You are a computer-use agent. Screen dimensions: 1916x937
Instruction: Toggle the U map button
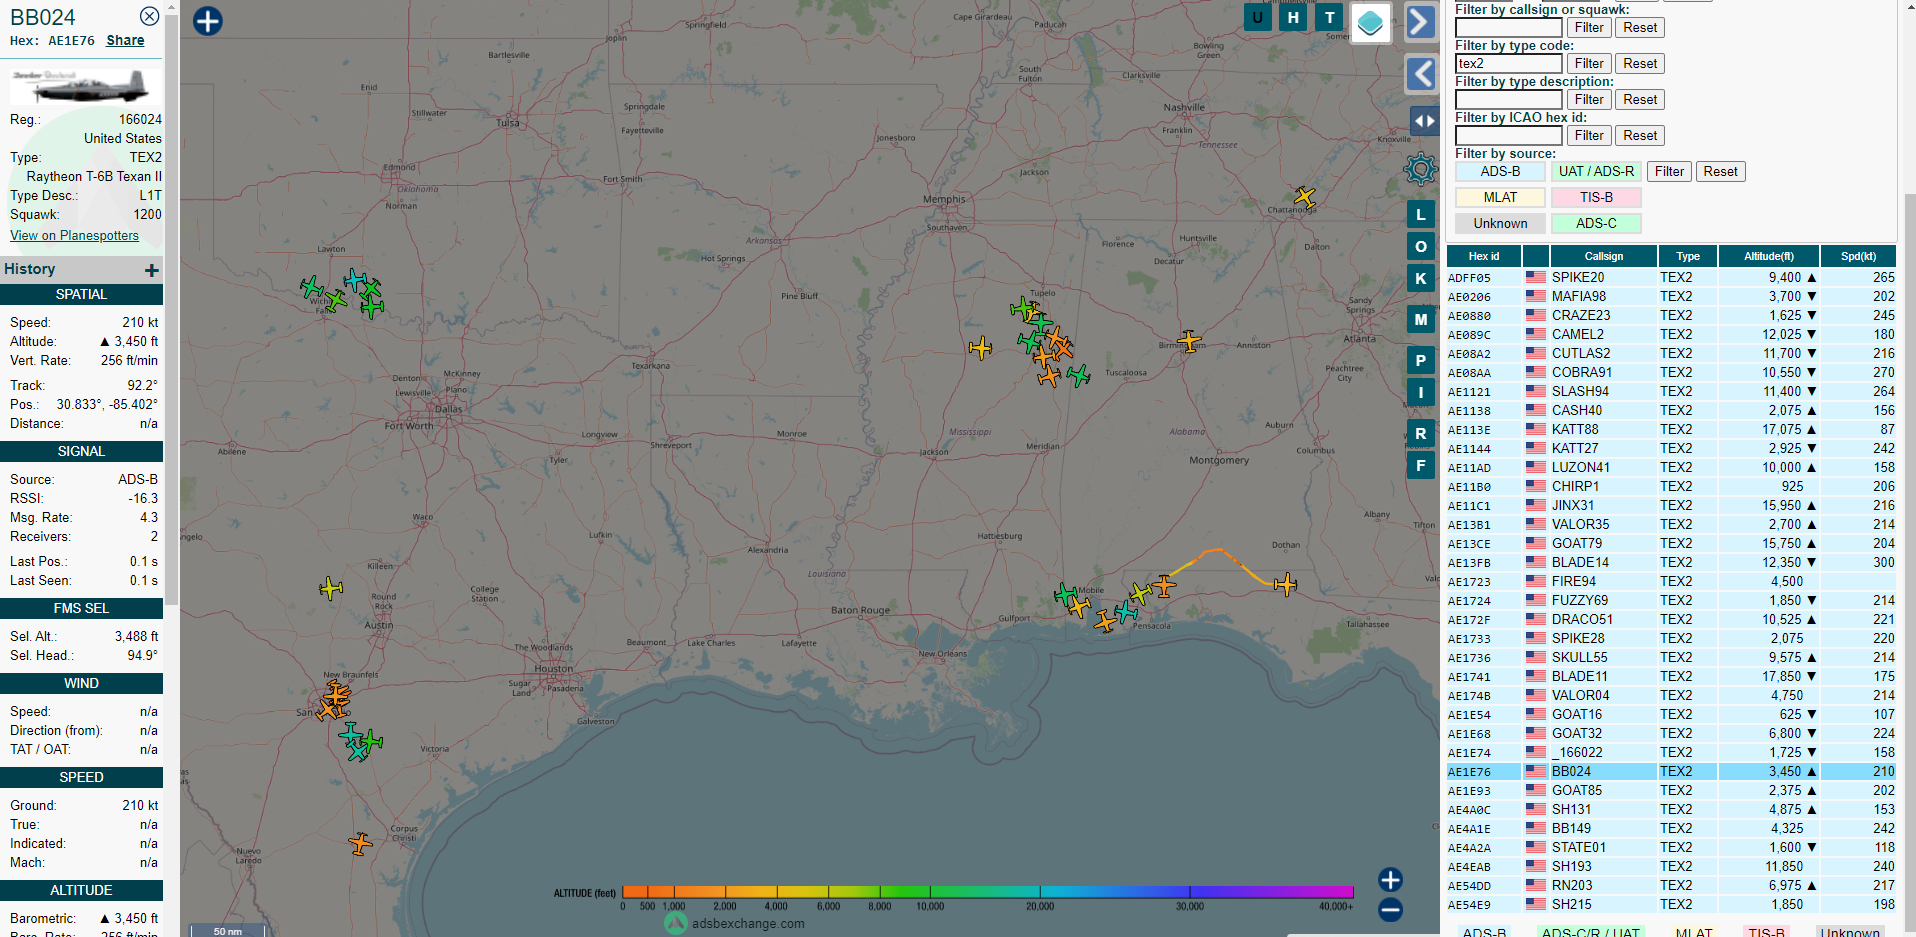pyautogui.click(x=1257, y=17)
